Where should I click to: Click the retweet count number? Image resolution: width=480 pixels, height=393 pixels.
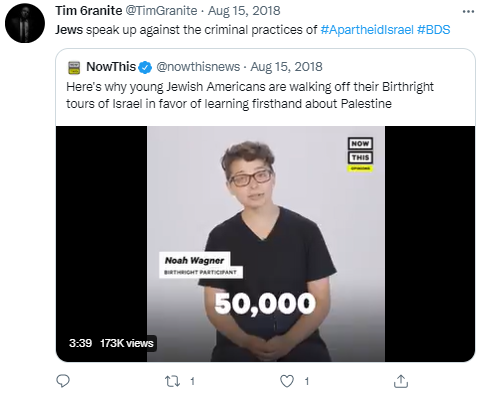(192, 381)
